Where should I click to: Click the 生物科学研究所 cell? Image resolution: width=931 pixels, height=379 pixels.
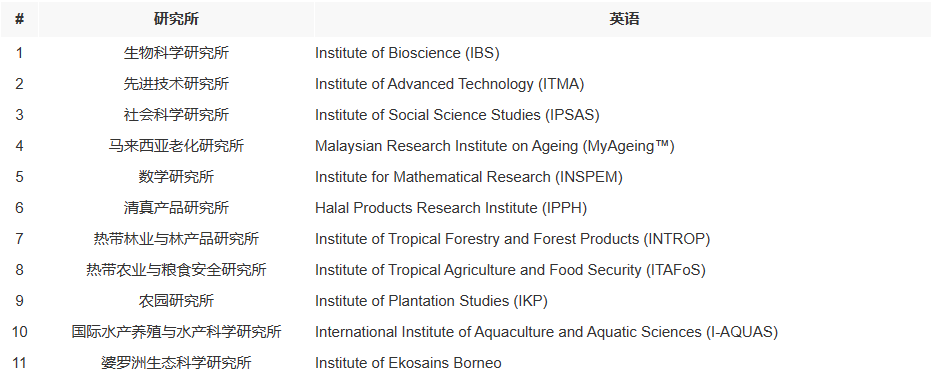click(176, 53)
